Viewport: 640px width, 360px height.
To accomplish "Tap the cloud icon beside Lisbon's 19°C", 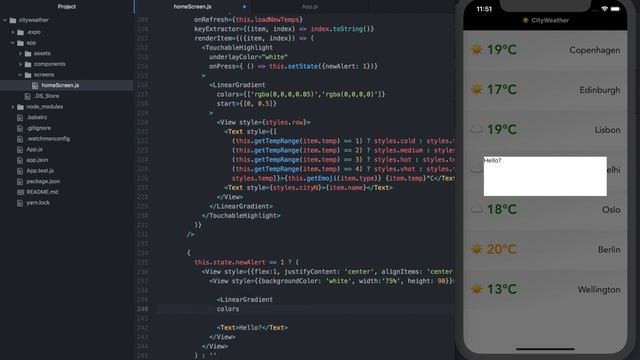I will tap(476, 130).
